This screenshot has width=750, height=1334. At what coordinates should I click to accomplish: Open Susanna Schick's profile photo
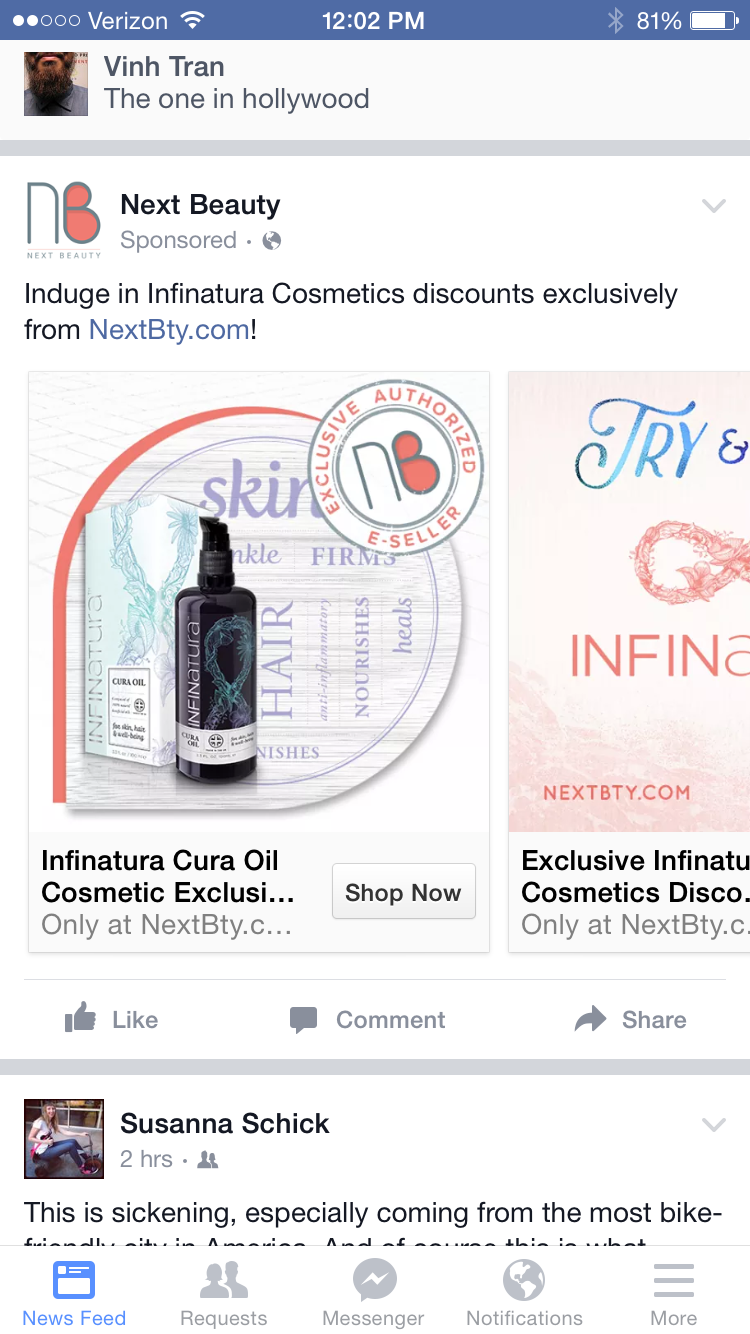click(x=64, y=1139)
